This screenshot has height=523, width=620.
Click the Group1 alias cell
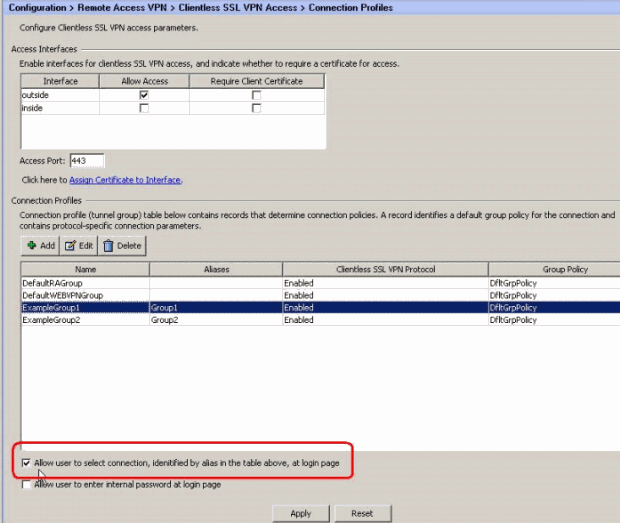[x=216, y=308]
